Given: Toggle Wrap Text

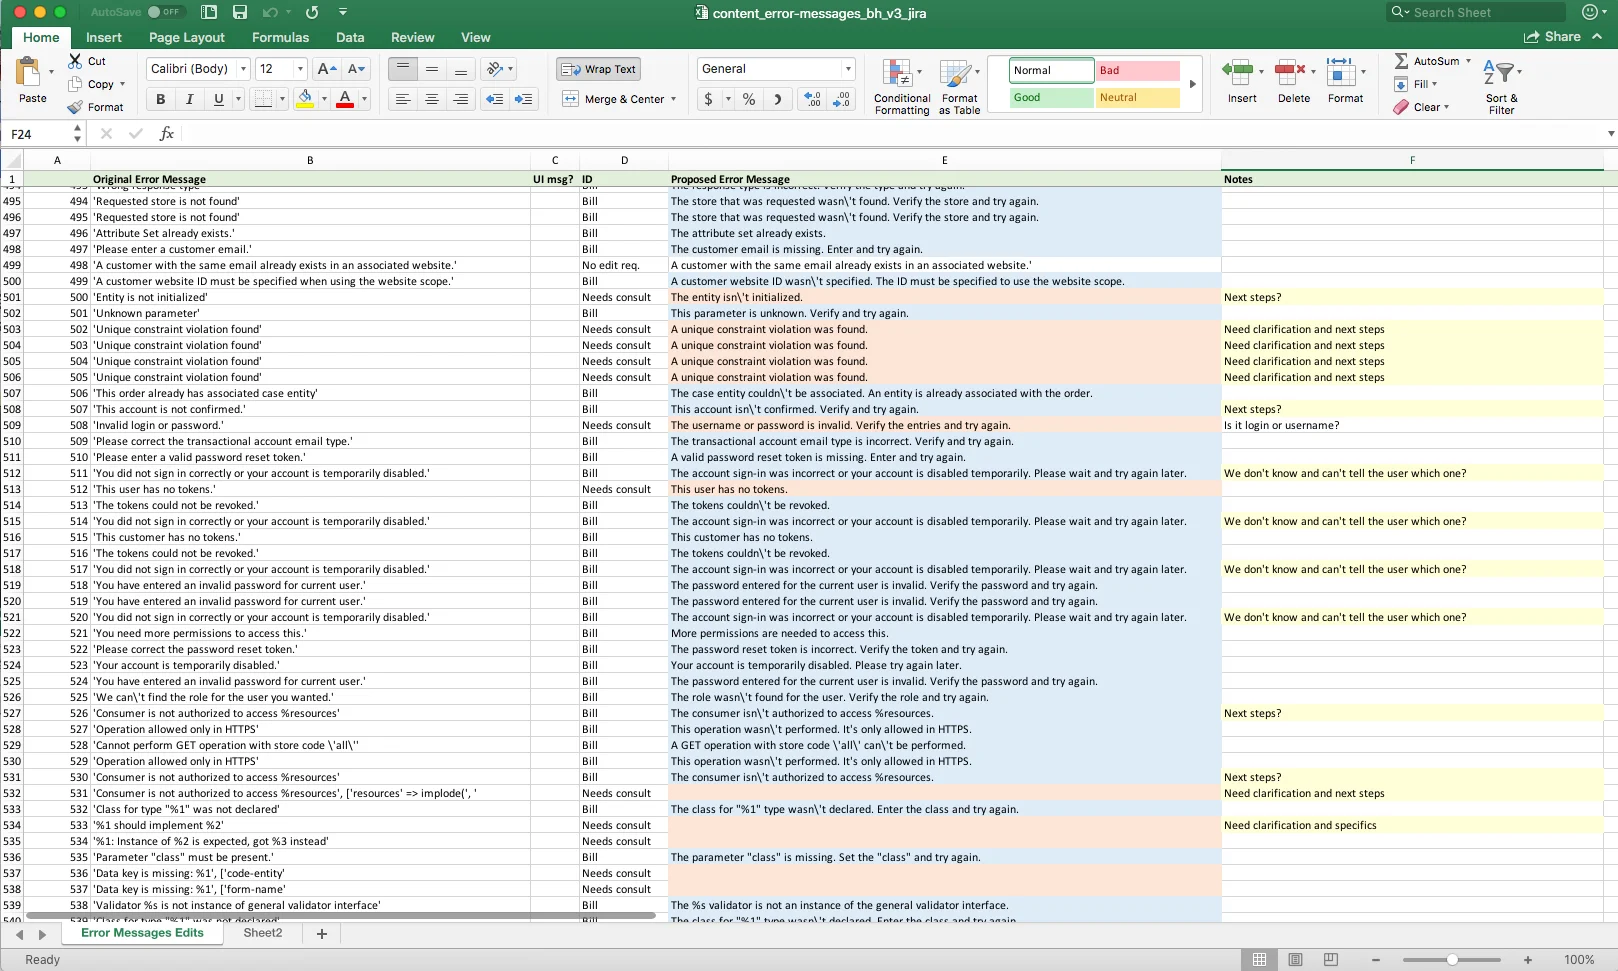Looking at the screenshot, I should pos(598,69).
